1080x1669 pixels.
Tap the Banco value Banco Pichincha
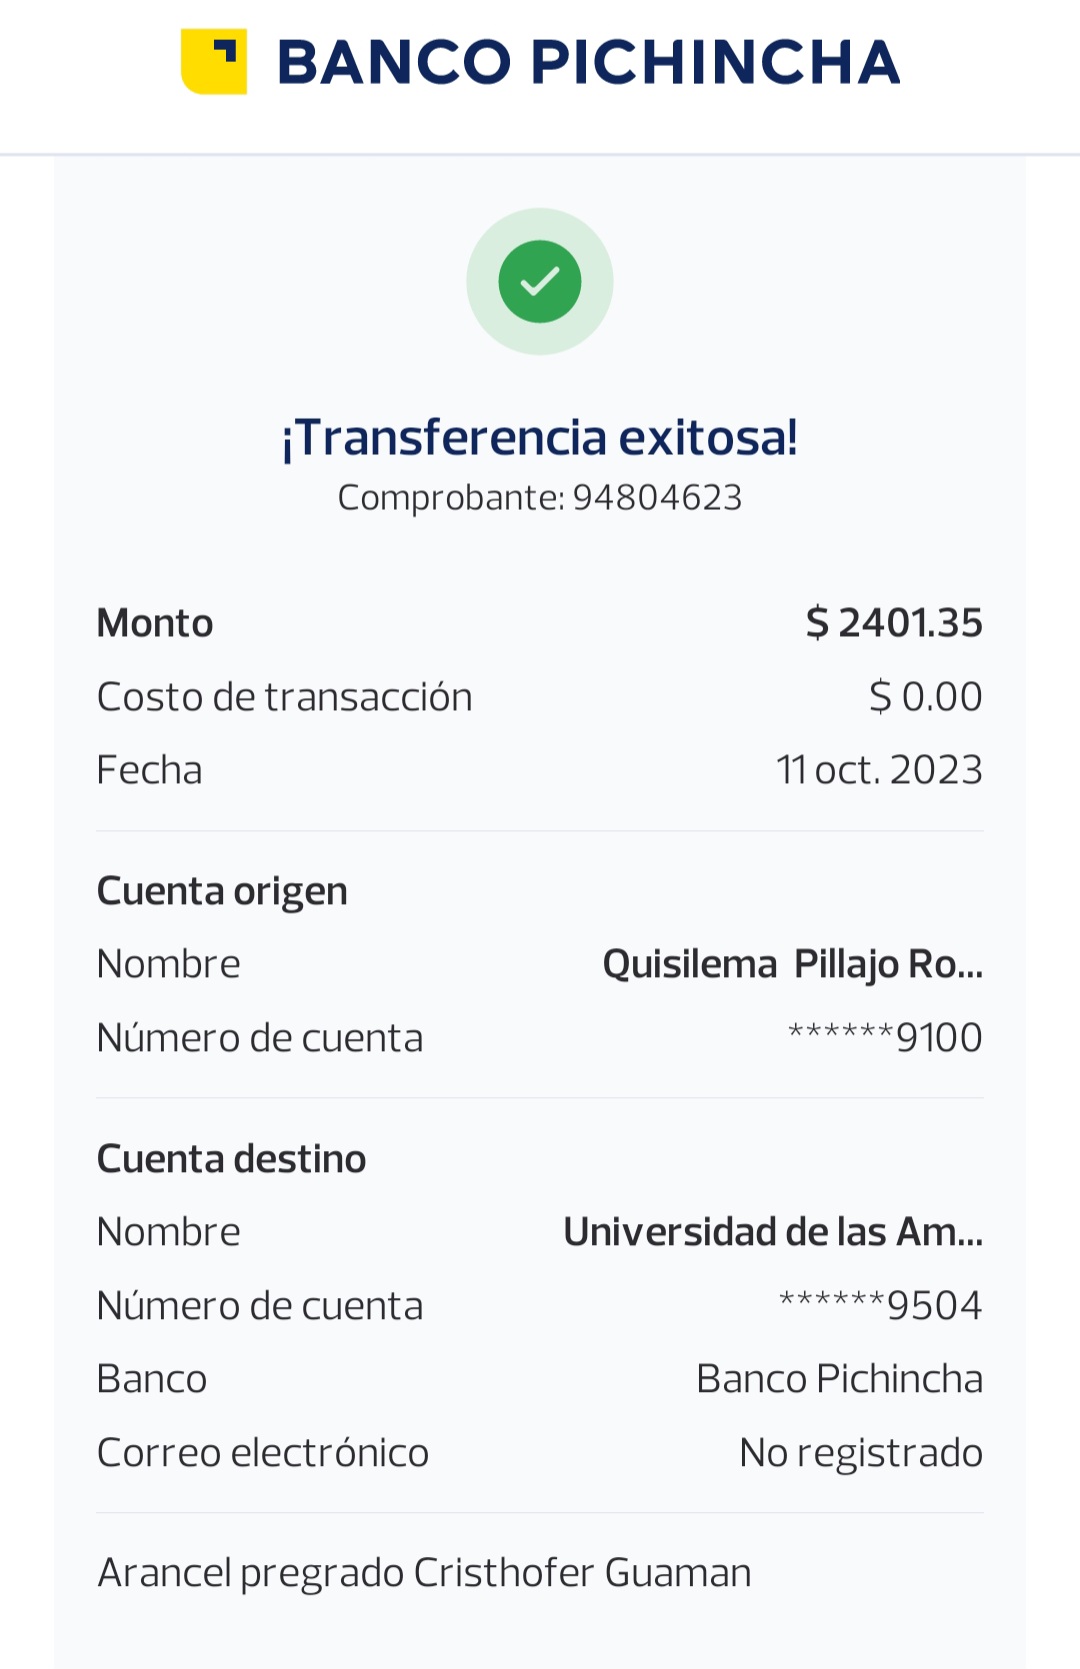coord(839,1379)
